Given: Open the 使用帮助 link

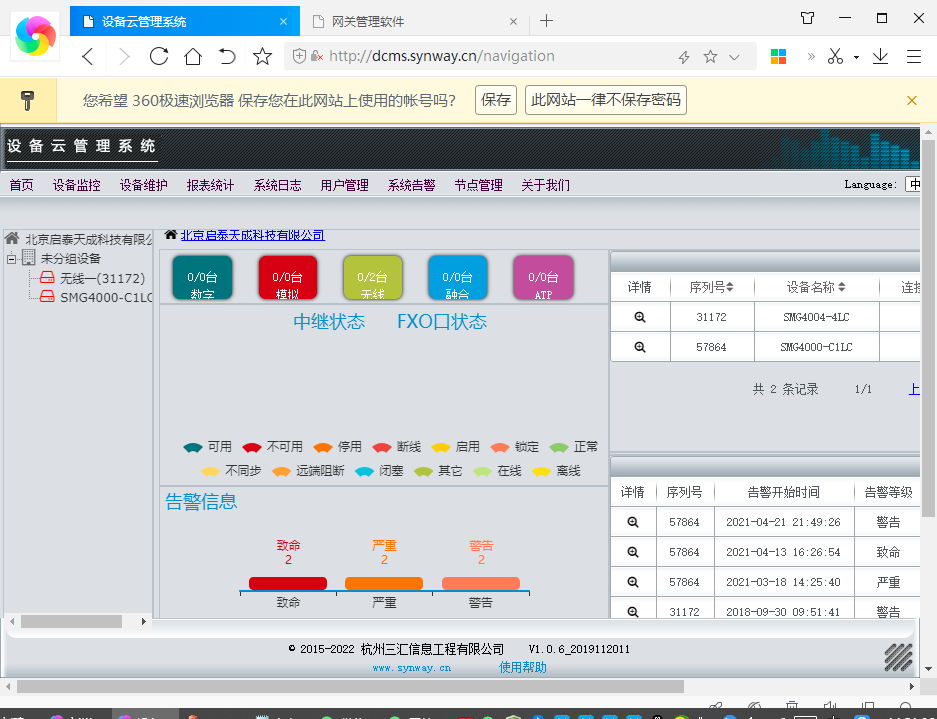Looking at the screenshot, I should (523, 667).
